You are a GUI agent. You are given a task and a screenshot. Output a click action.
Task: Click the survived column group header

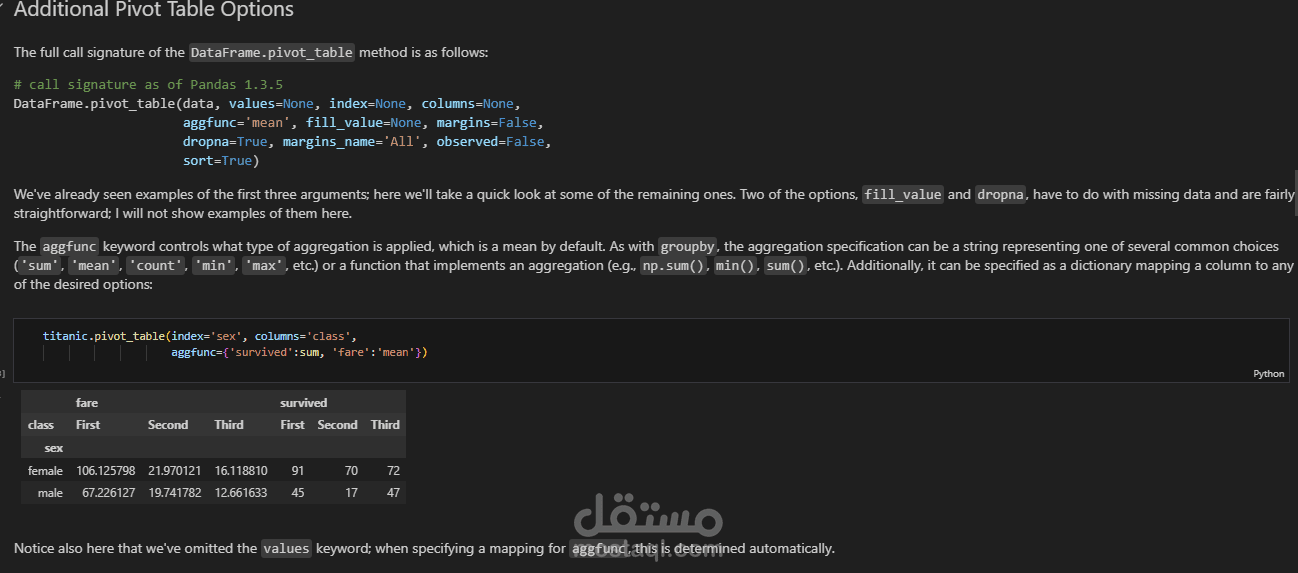point(304,403)
